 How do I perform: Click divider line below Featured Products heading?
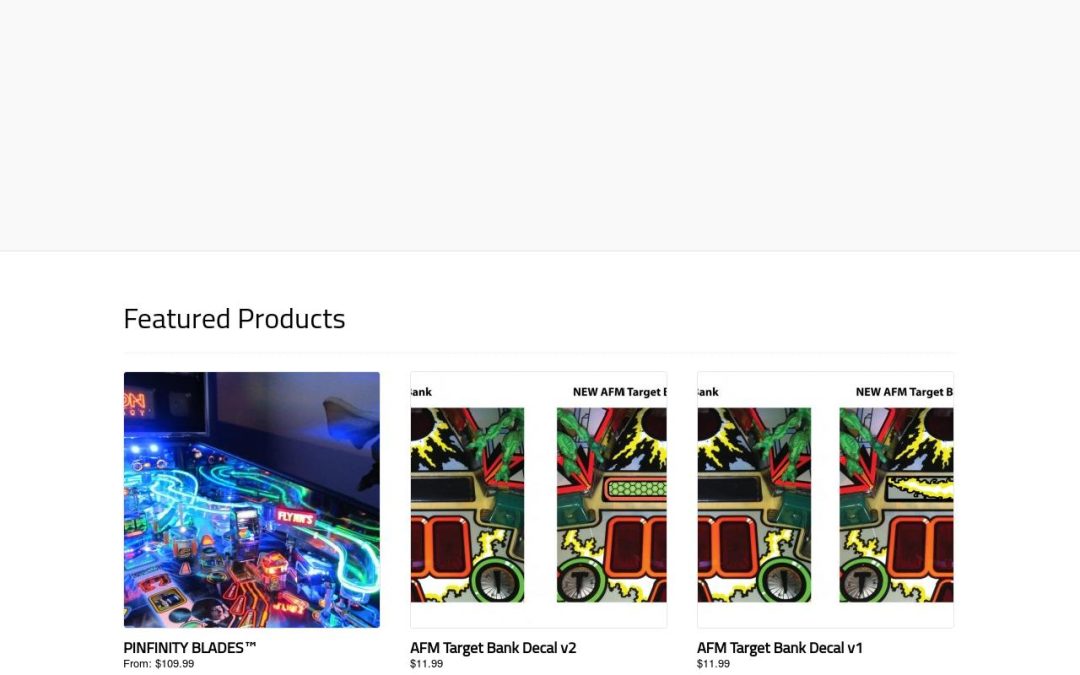[x=539, y=353]
